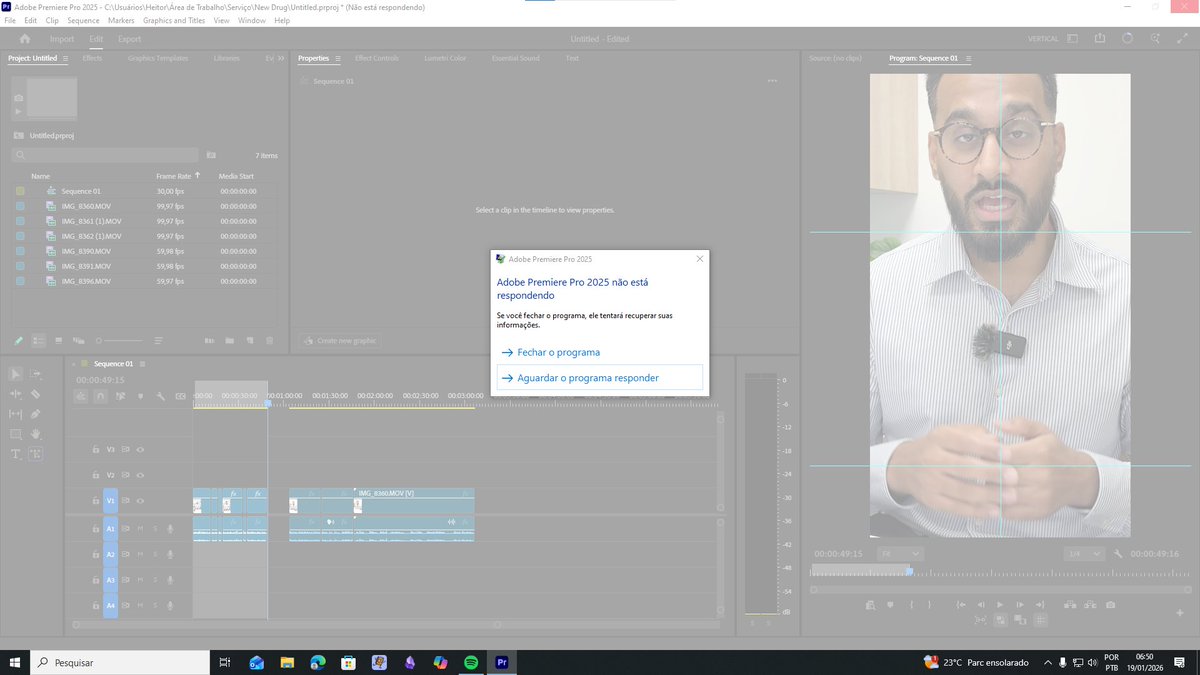The height and width of the screenshot is (675, 1200).
Task: Click Create new graphic button
Action: click(x=339, y=341)
